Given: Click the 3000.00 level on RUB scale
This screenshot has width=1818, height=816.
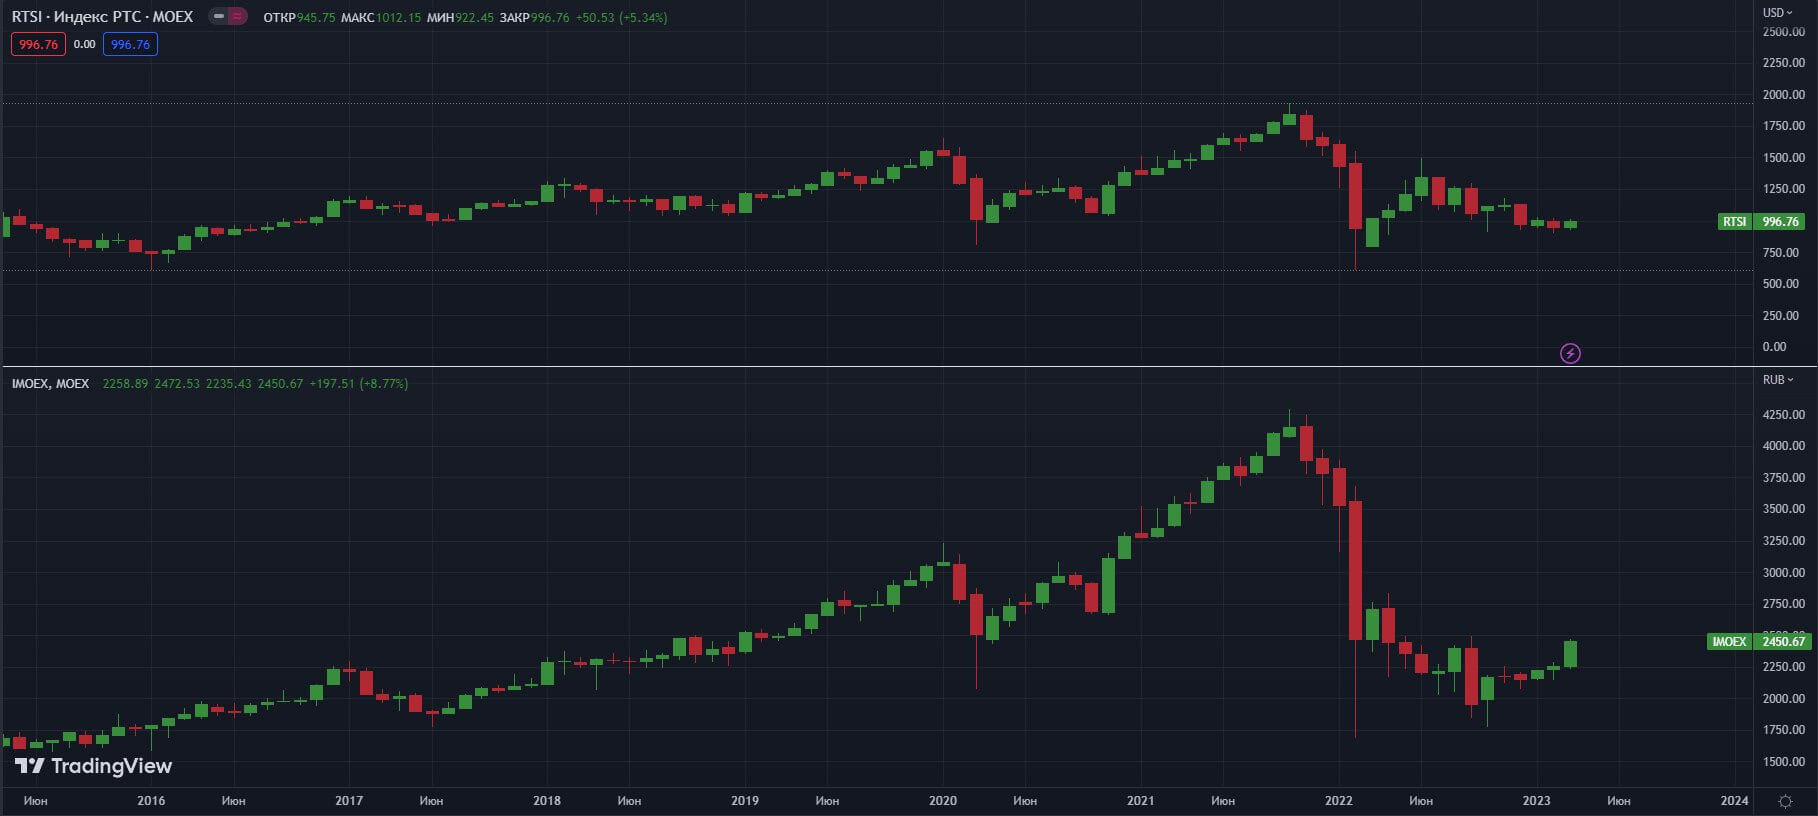Looking at the screenshot, I should pyautogui.click(x=1784, y=573).
